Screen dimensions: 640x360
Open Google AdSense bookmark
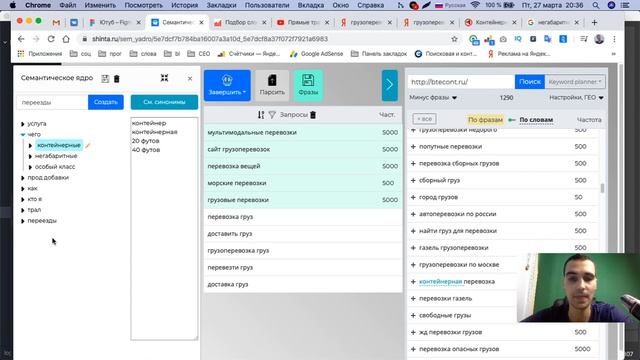pyautogui.click(x=317, y=53)
